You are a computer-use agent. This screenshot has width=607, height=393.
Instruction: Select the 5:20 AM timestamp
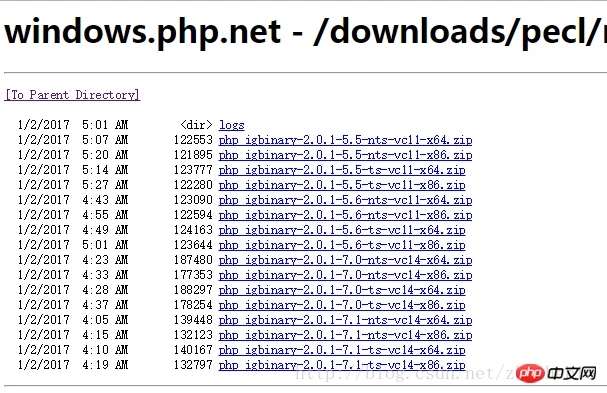tap(105, 155)
